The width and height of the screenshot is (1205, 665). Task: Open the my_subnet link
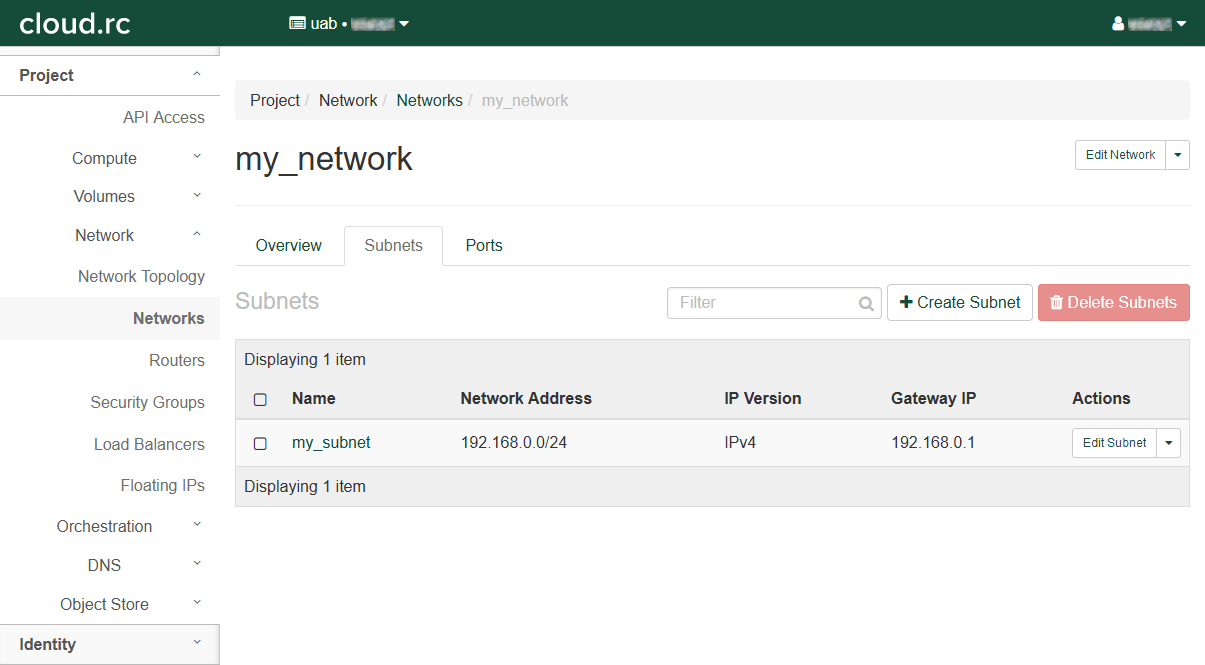tap(331, 442)
